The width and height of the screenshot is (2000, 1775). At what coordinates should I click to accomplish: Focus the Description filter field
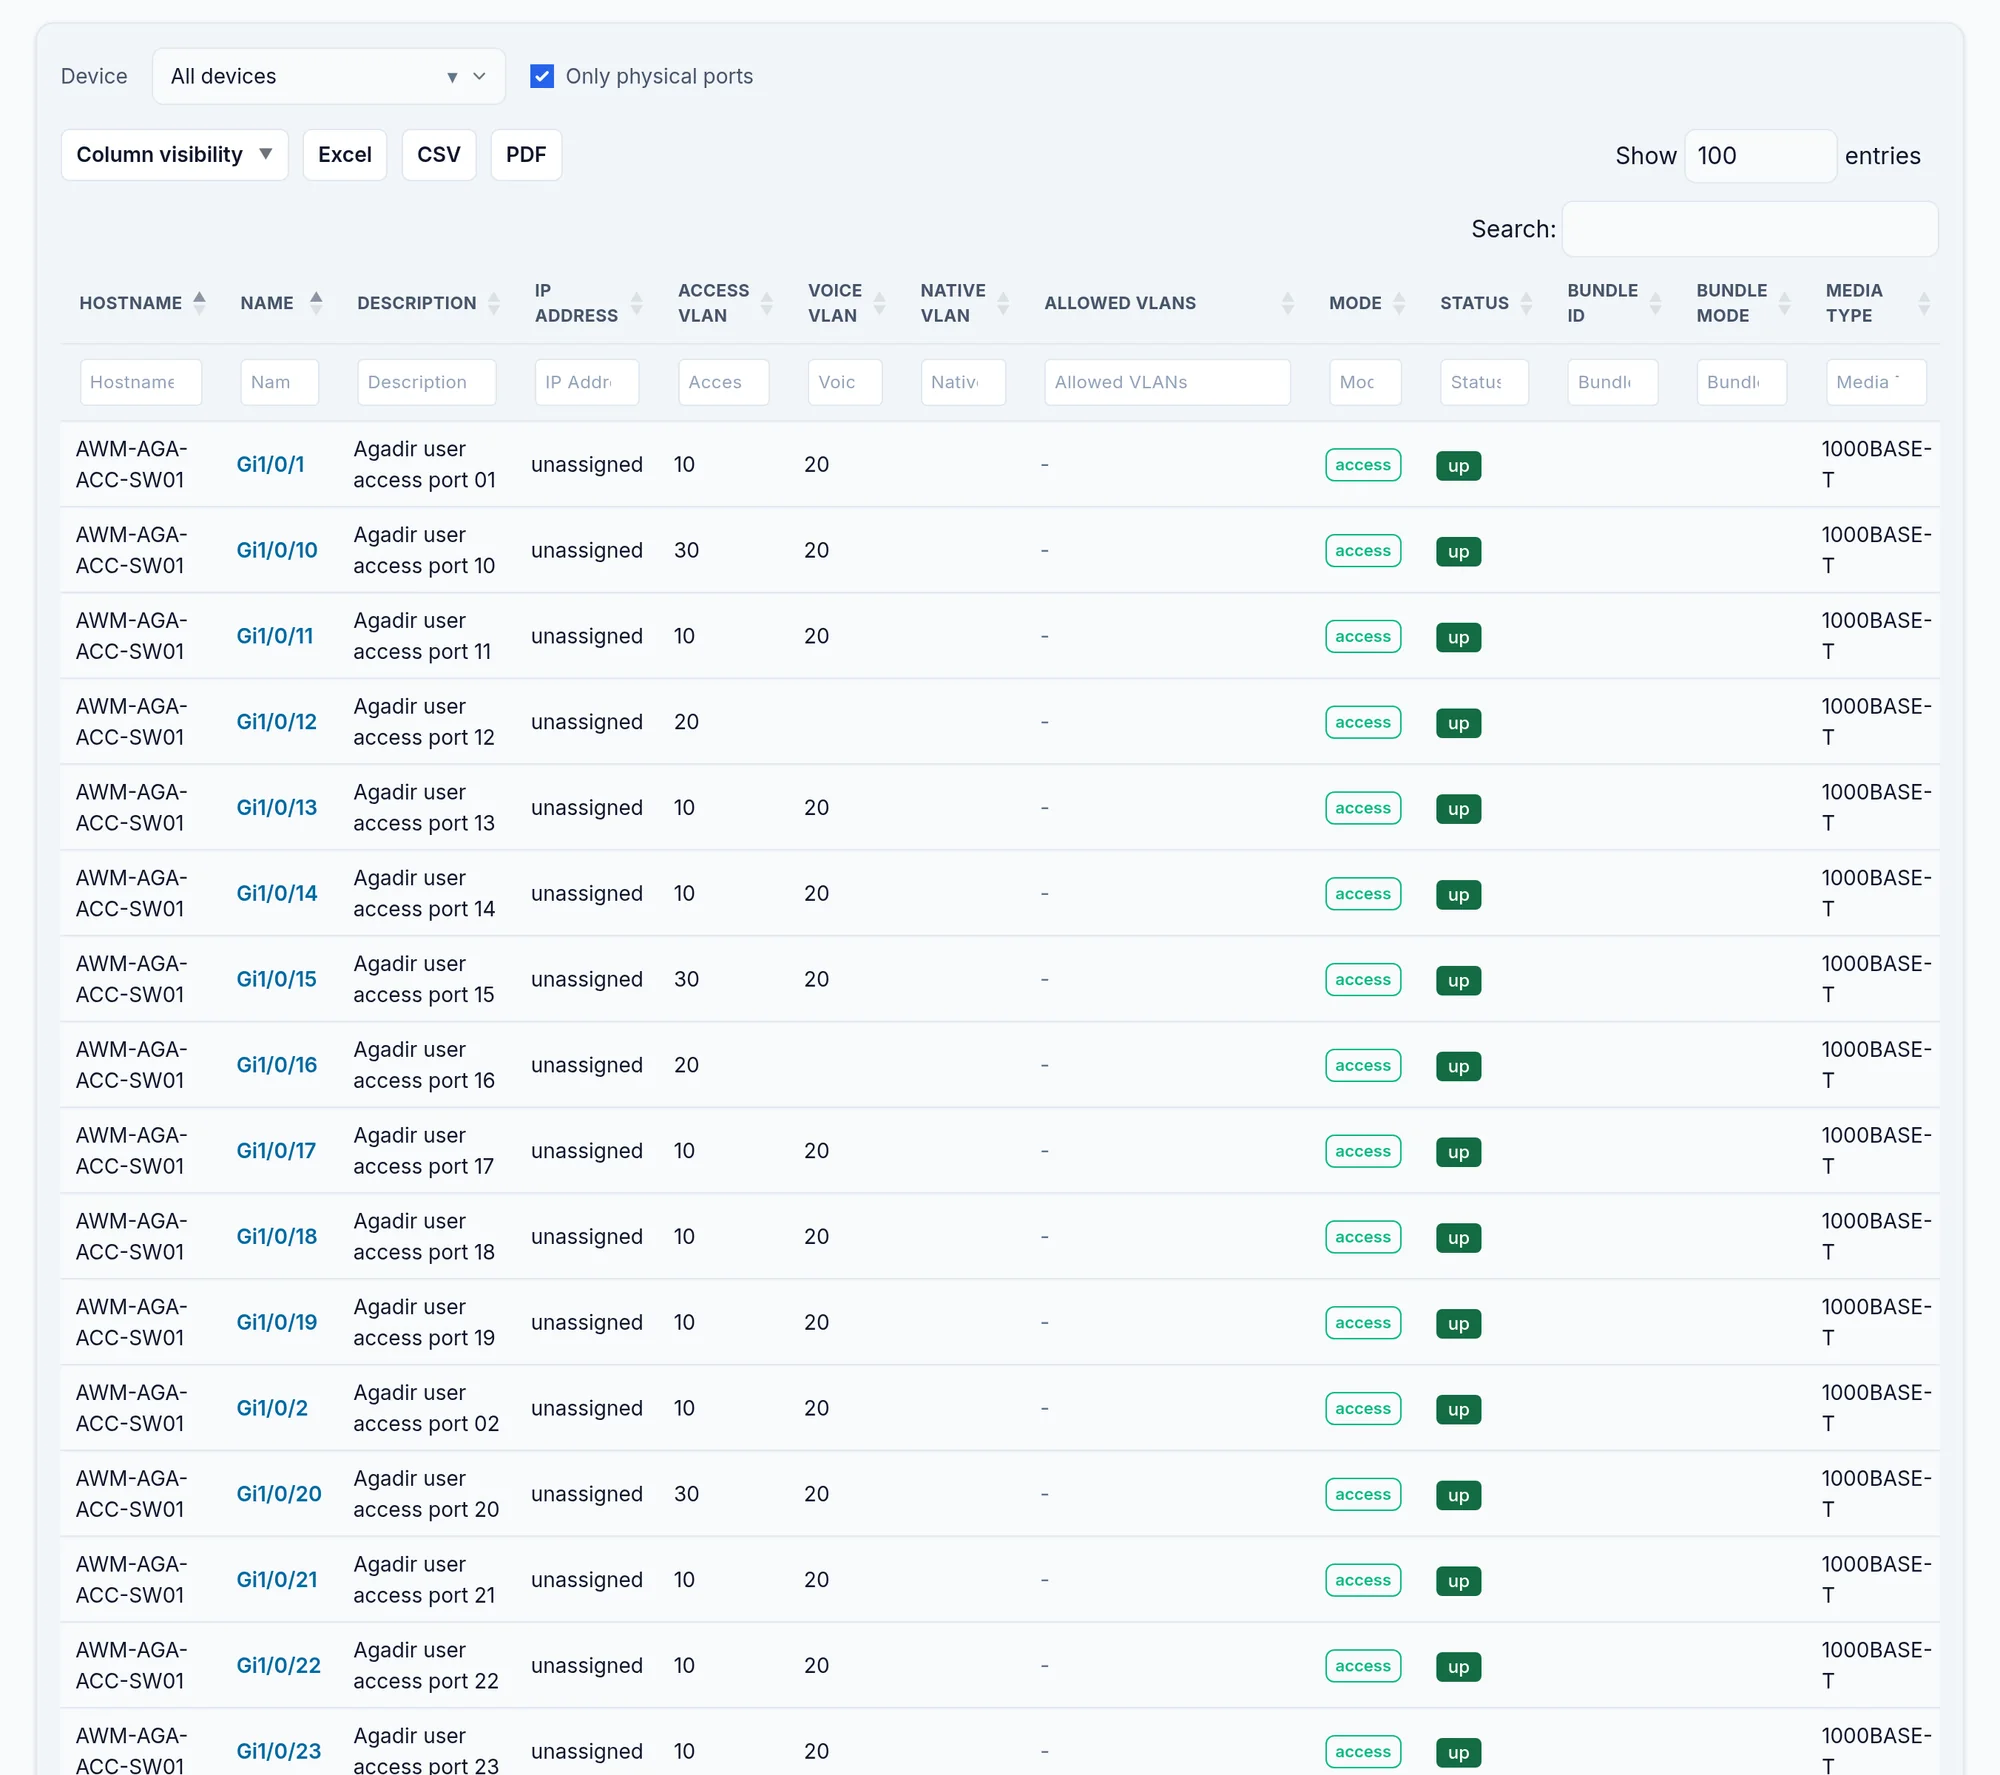click(x=426, y=382)
